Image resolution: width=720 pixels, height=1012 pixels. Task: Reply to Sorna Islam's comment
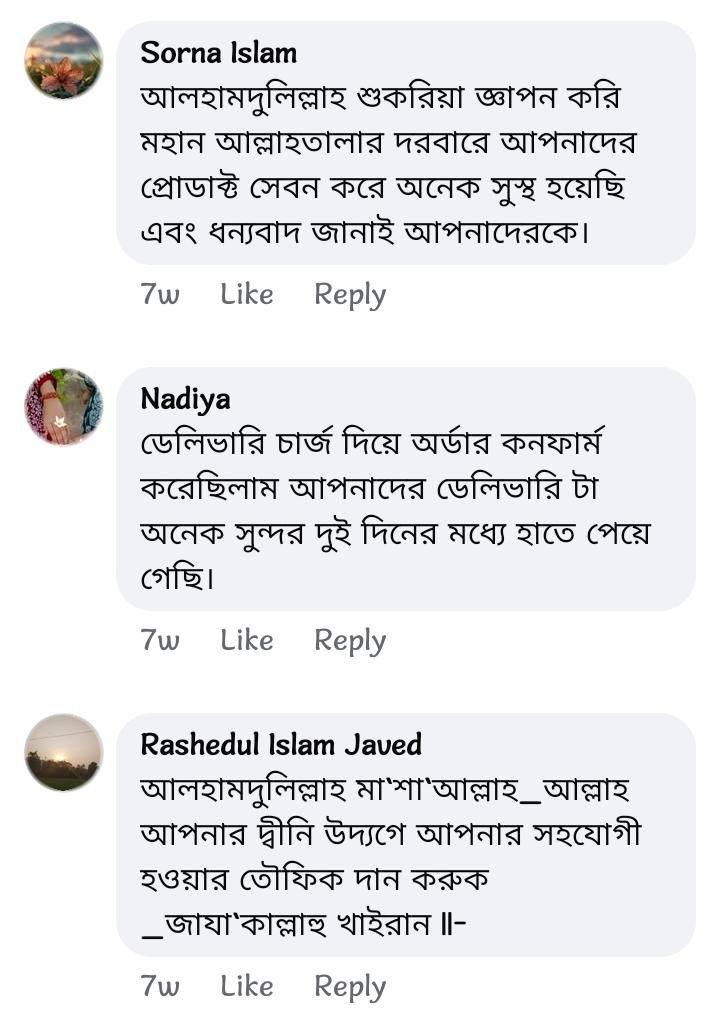pos(350,294)
